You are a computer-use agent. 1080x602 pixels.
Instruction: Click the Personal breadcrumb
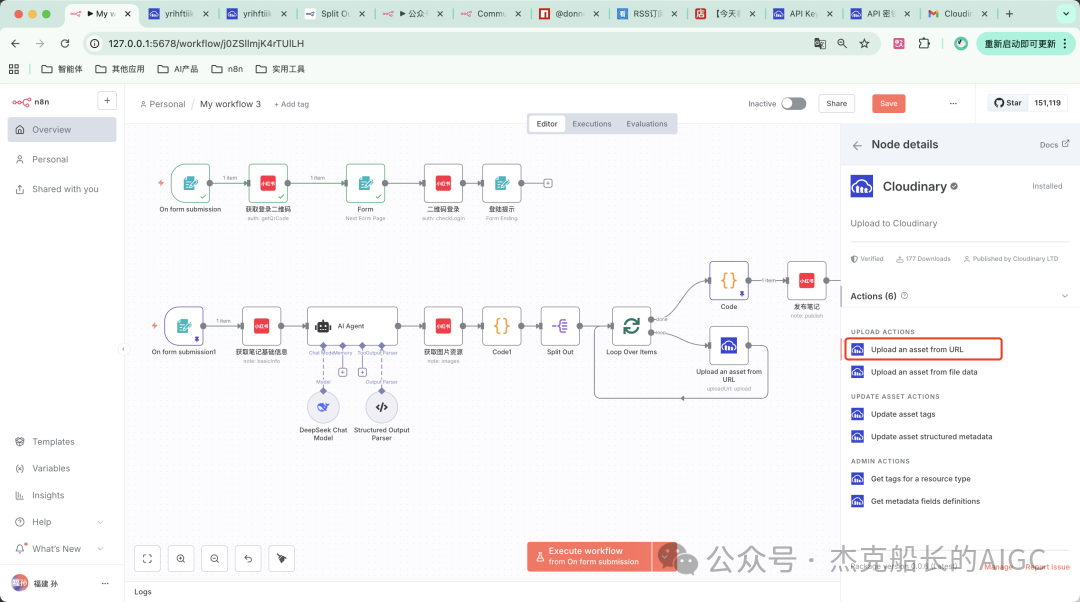point(163,104)
